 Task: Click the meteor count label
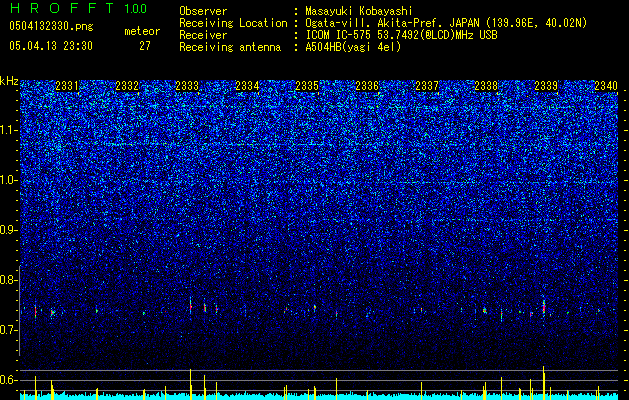tap(142, 31)
